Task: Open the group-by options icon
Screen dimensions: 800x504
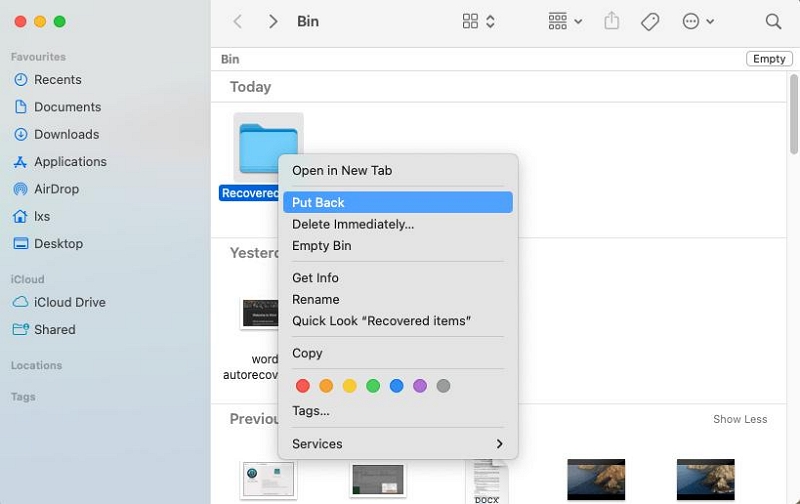Action: point(557,21)
